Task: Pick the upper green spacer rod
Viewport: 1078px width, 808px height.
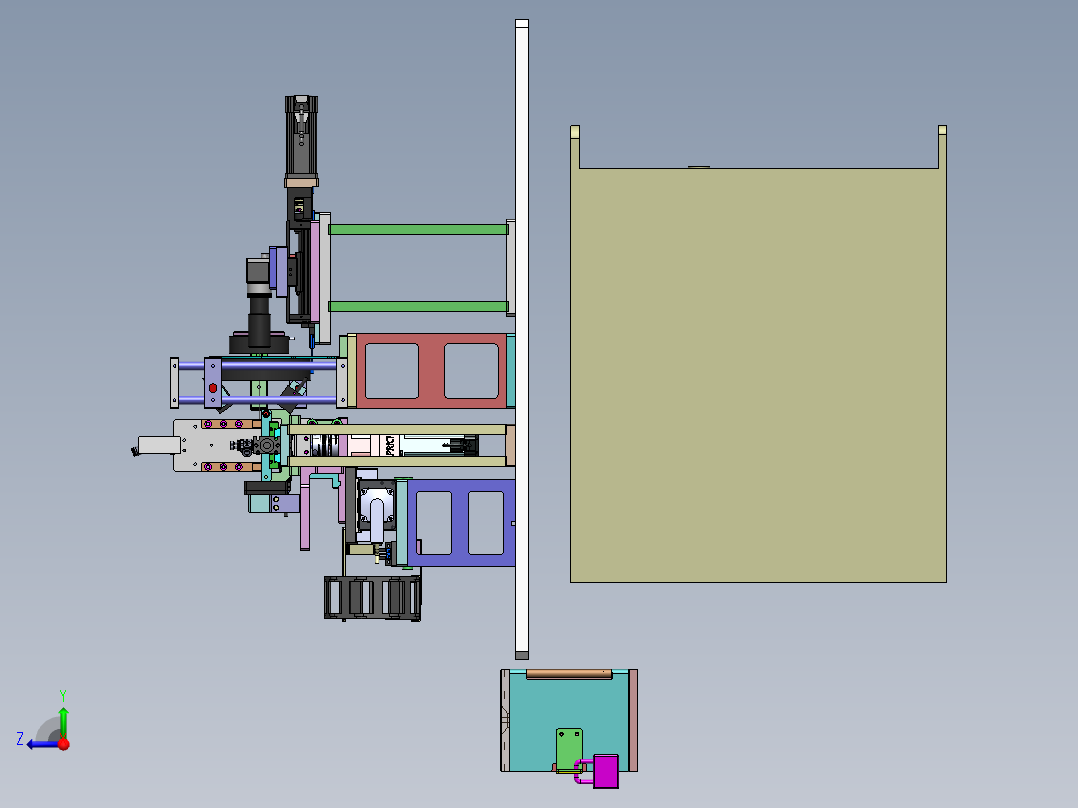Action: [x=418, y=230]
